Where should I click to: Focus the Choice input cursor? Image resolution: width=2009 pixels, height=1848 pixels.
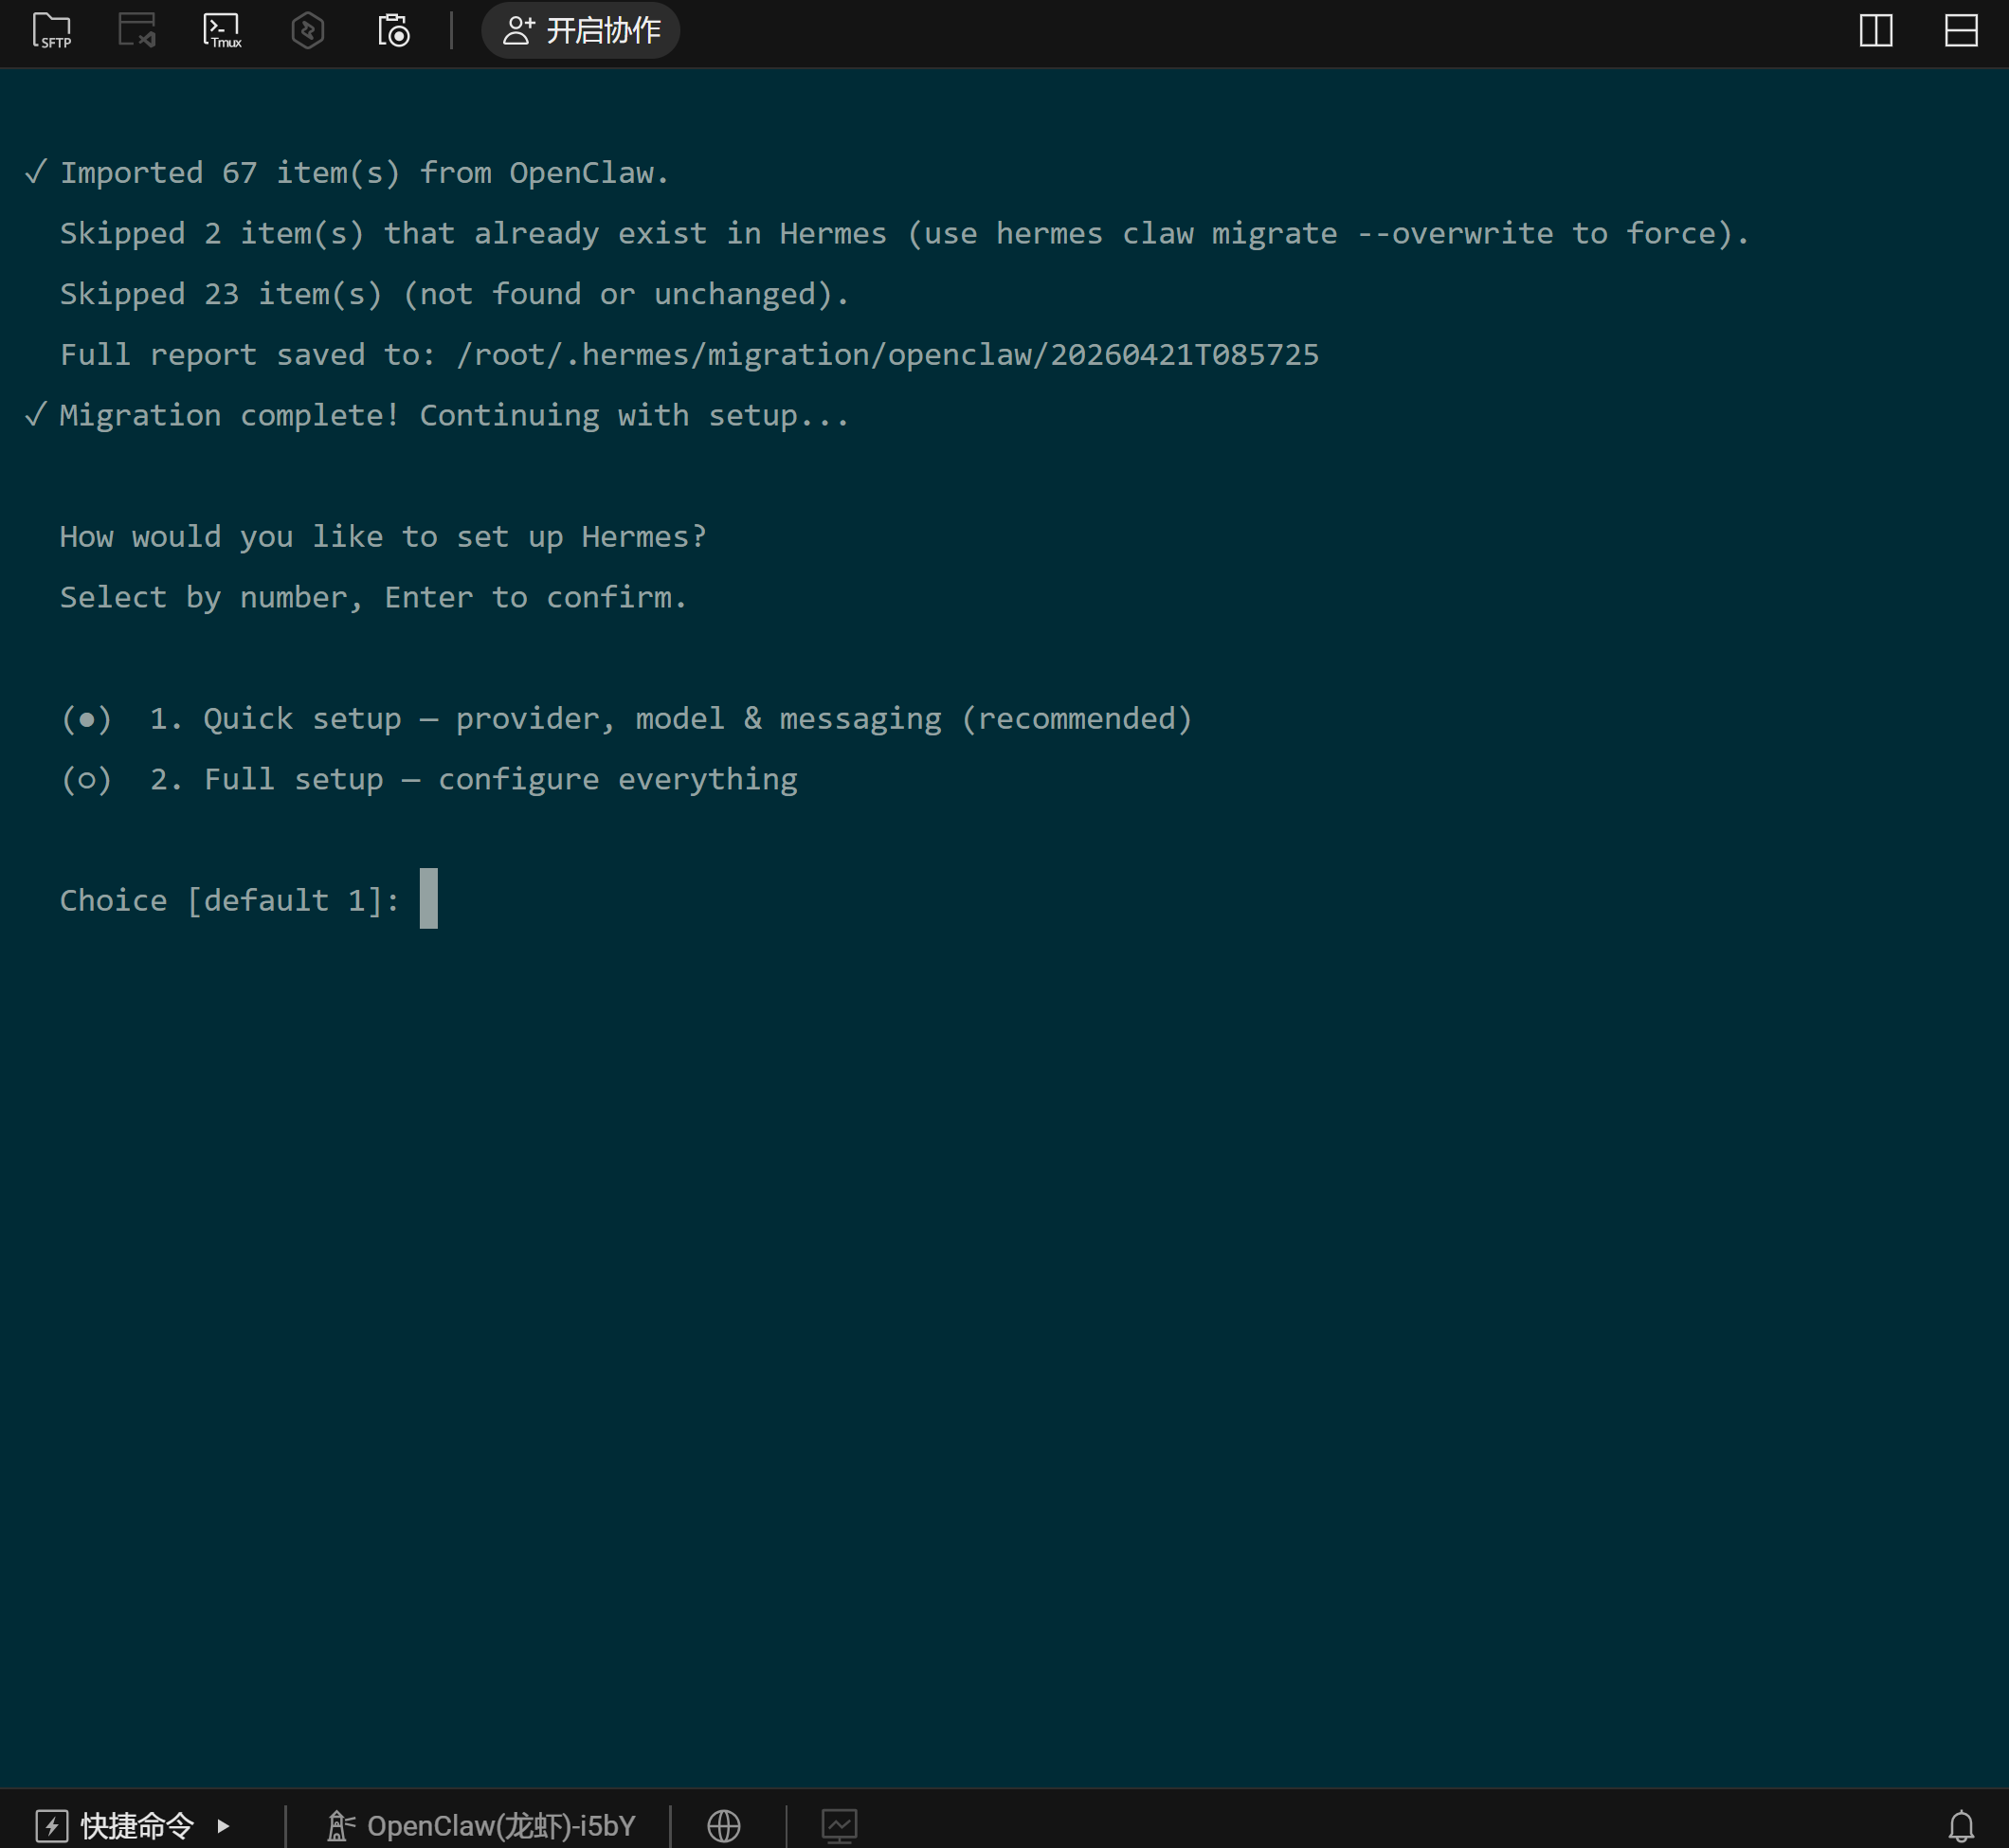coord(429,898)
